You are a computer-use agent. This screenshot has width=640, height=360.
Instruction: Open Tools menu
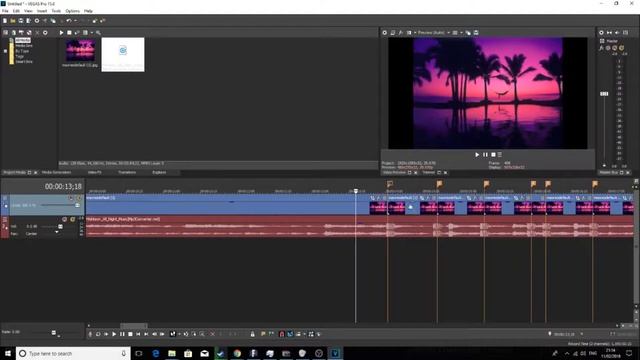(56, 11)
